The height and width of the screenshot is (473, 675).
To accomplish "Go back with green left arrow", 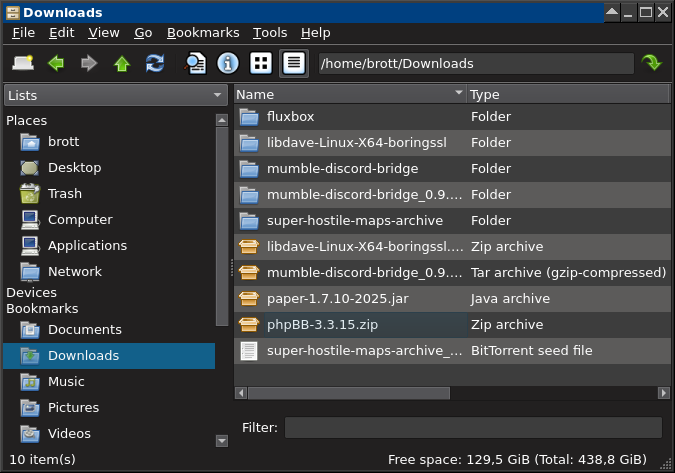I will (56, 63).
